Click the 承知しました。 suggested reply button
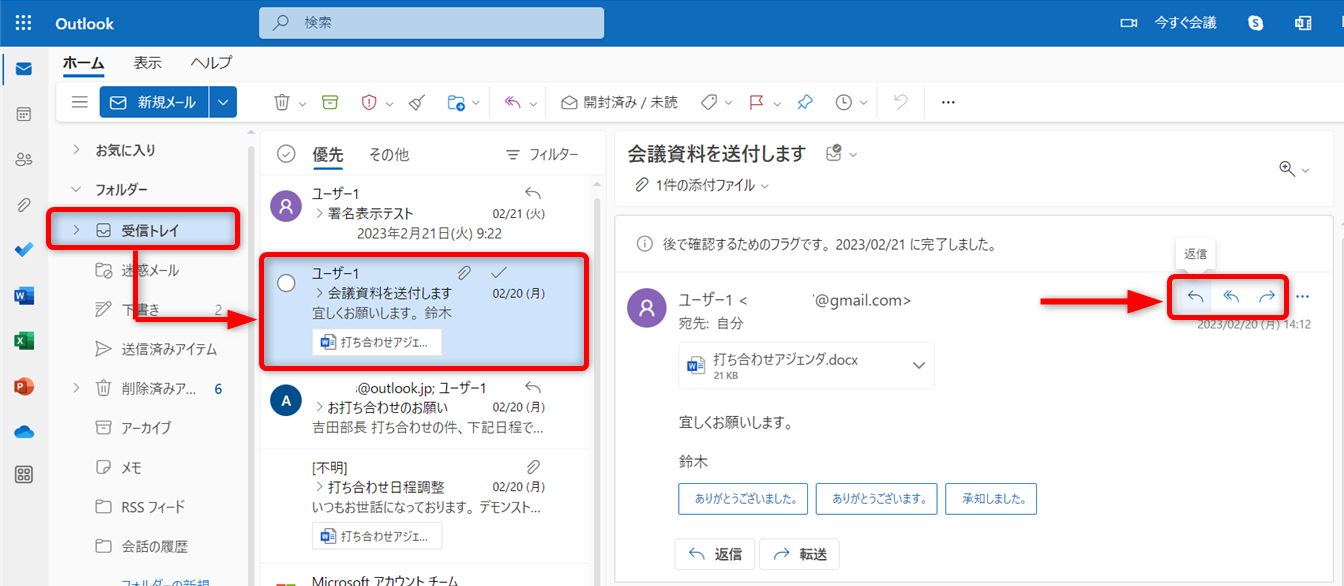The image size is (1344, 586). [991, 498]
